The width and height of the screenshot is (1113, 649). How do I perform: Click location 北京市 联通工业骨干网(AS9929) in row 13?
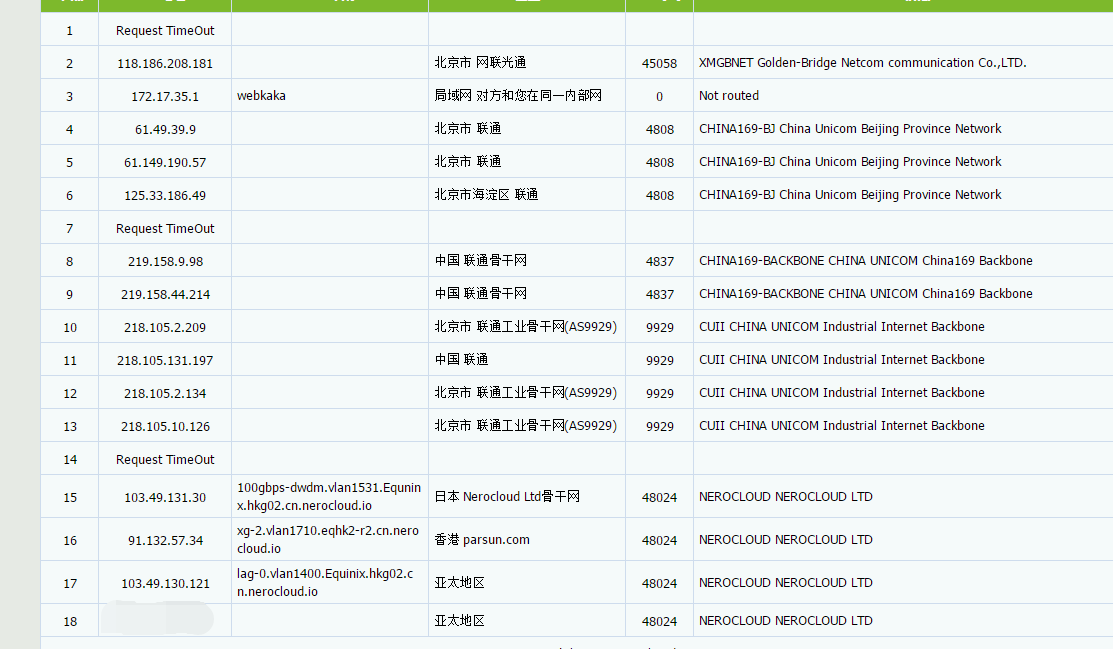tap(525, 425)
